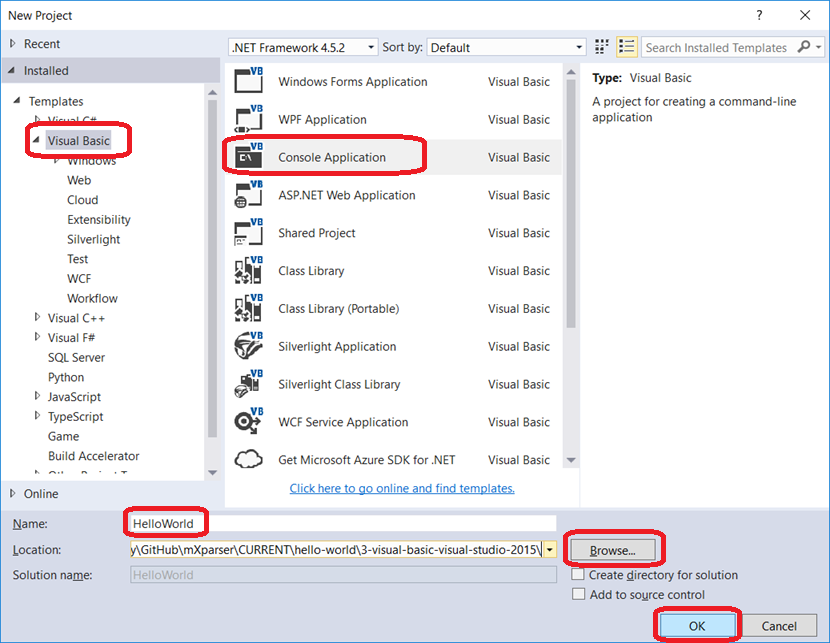Select the Python templates category
This screenshot has width=830, height=643.
point(66,377)
